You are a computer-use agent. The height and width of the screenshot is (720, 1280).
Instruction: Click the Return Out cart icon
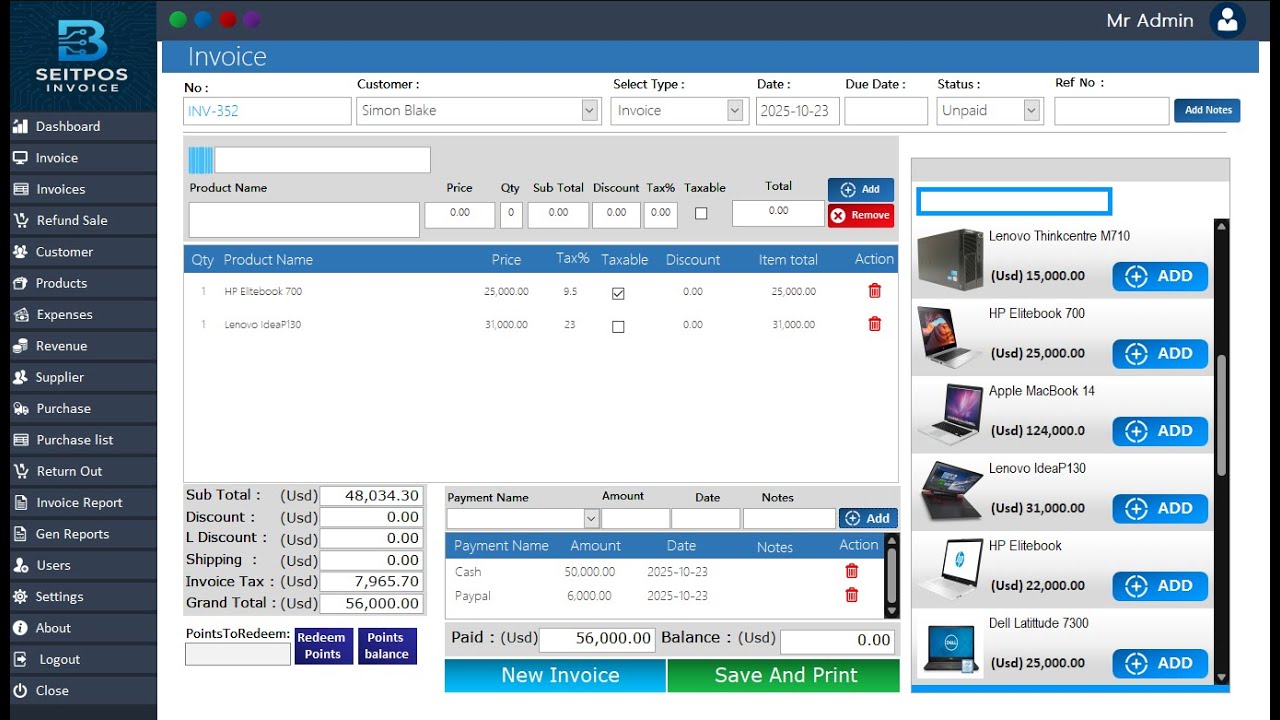(x=20, y=471)
